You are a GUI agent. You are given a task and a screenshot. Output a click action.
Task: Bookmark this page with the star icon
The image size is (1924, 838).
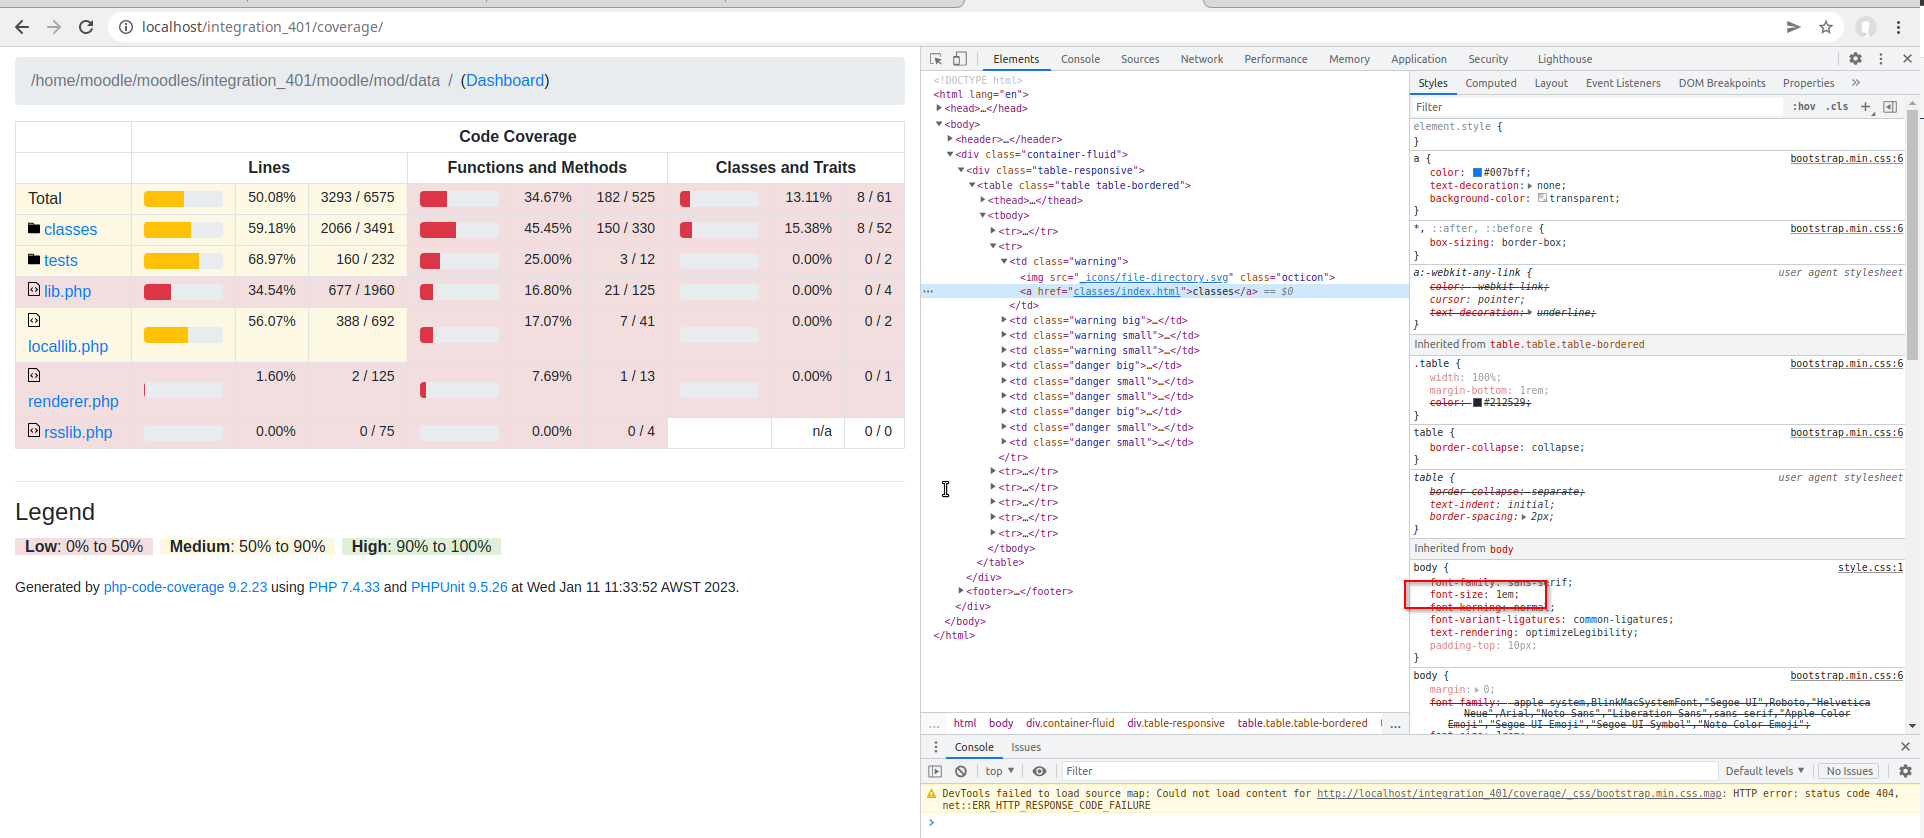pos(1826,27)
